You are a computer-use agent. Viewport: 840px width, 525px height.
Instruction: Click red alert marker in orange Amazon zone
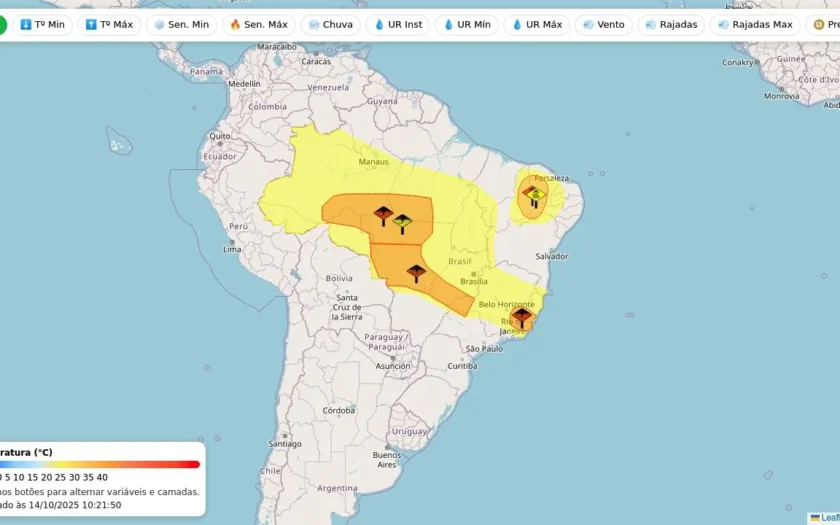point(383,216)
